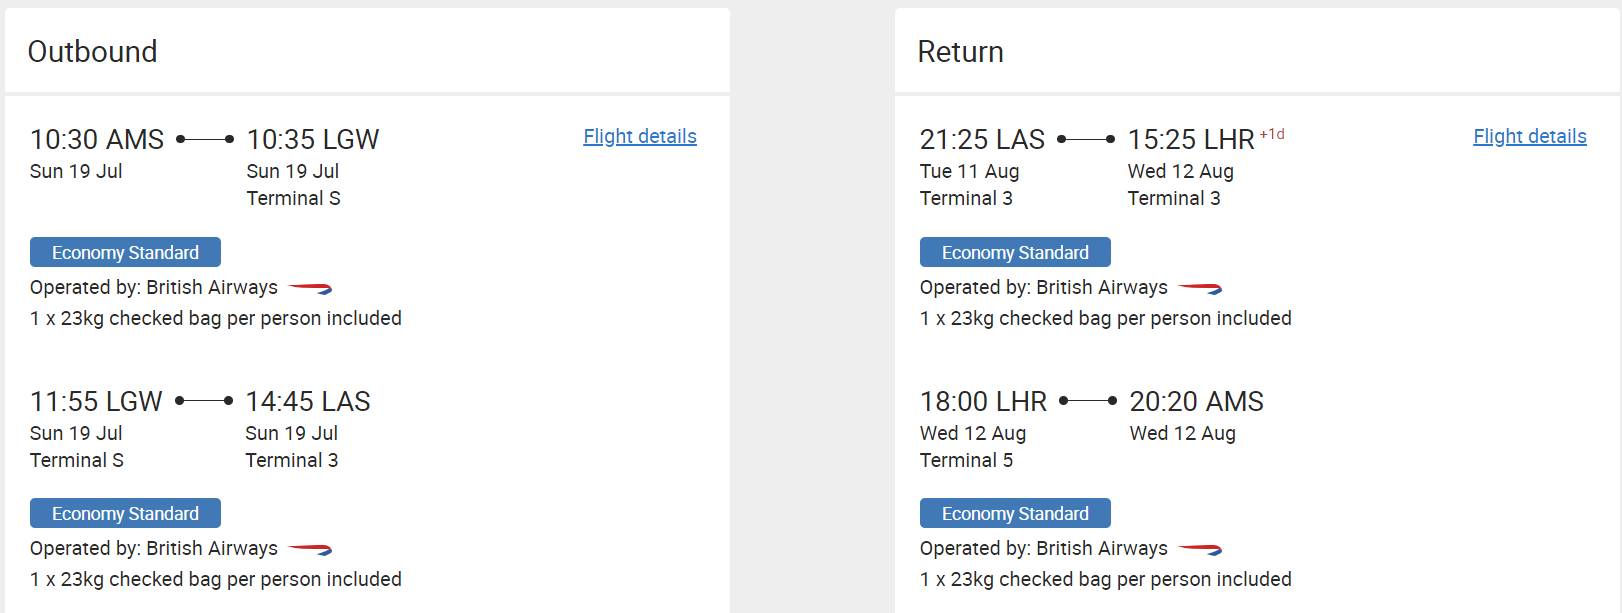The width and height of the screenshot is (1622, 613).
Task: Select Economy Standard badge for LAS-LHR flight
Action: pyautogui.click(x=1015, y=252)
